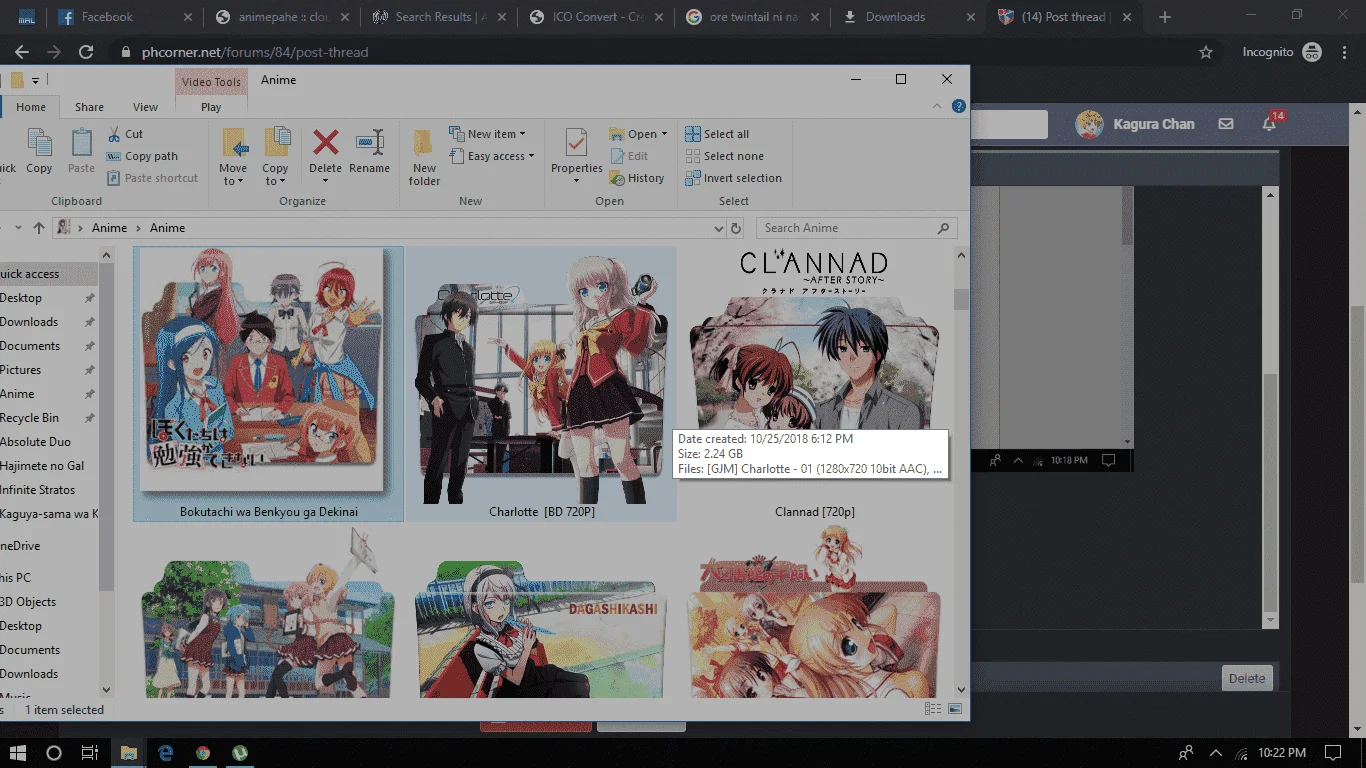This screenshot has width=1366, height=768.
Task: Open Infinite Stratos in navigation pane
Action: tap(37, 490)
